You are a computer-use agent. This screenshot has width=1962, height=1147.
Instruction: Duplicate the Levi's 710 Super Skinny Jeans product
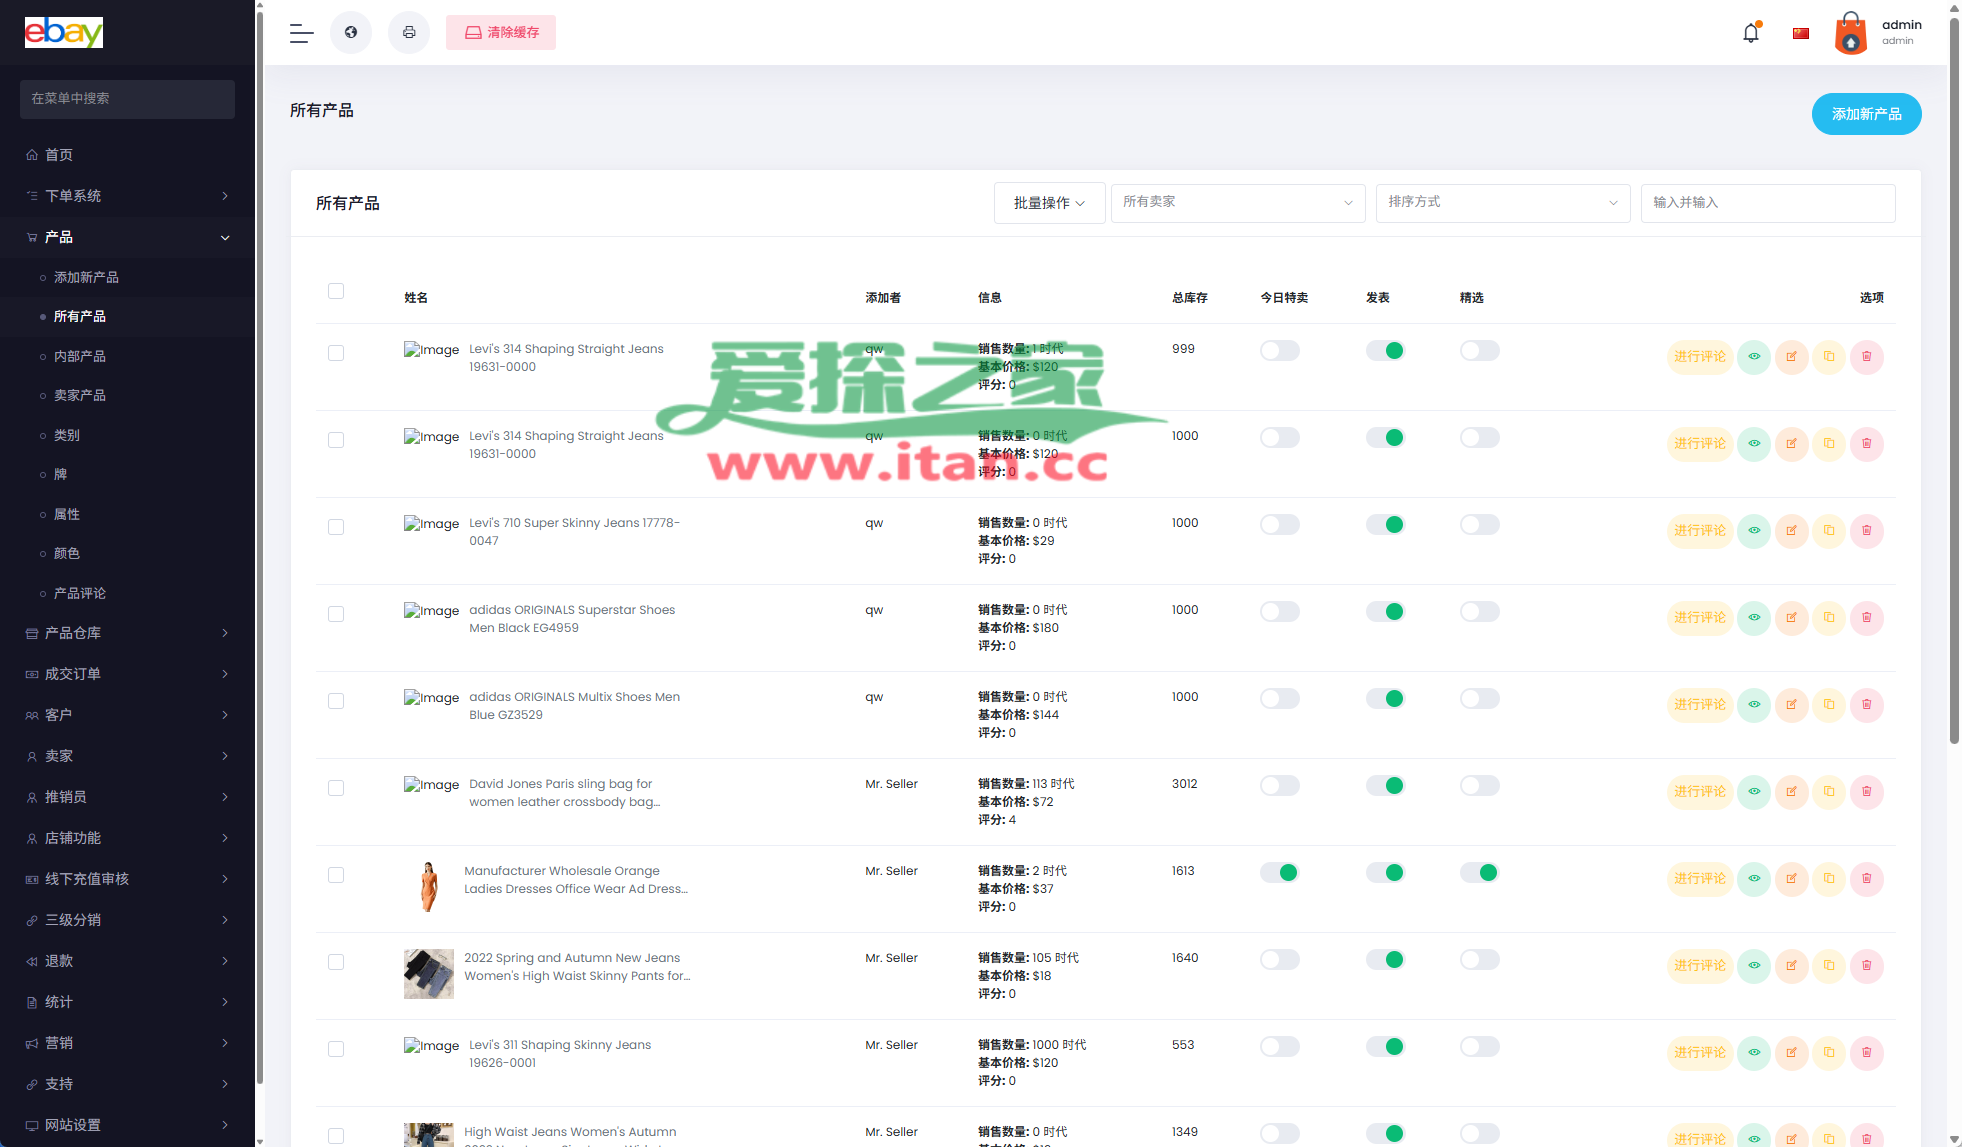point(1829,531)
